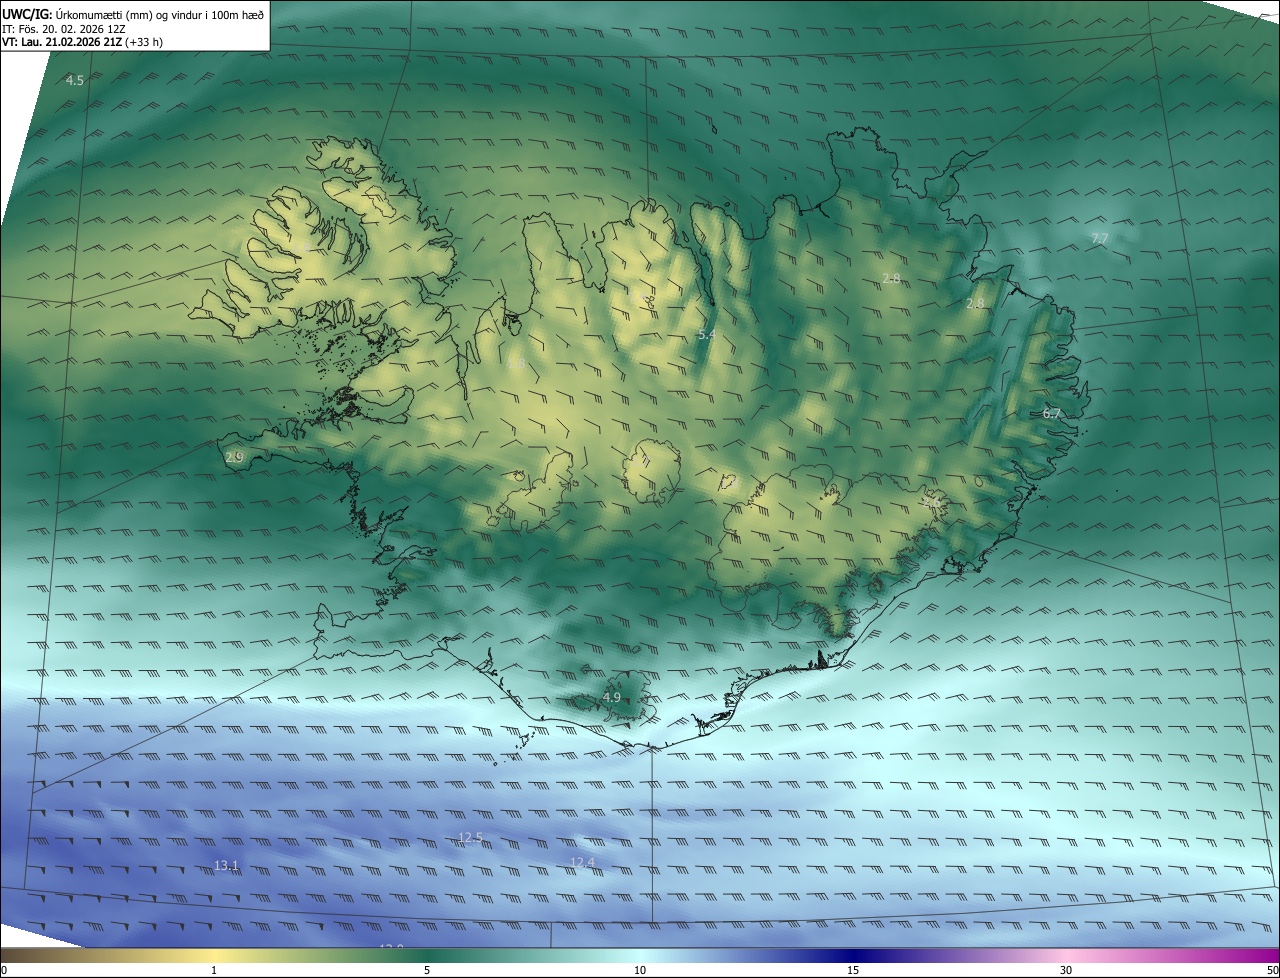Click the 4.9 value label on the map
The height and width of the screenshot is (978, 1280).
[611, 697]
